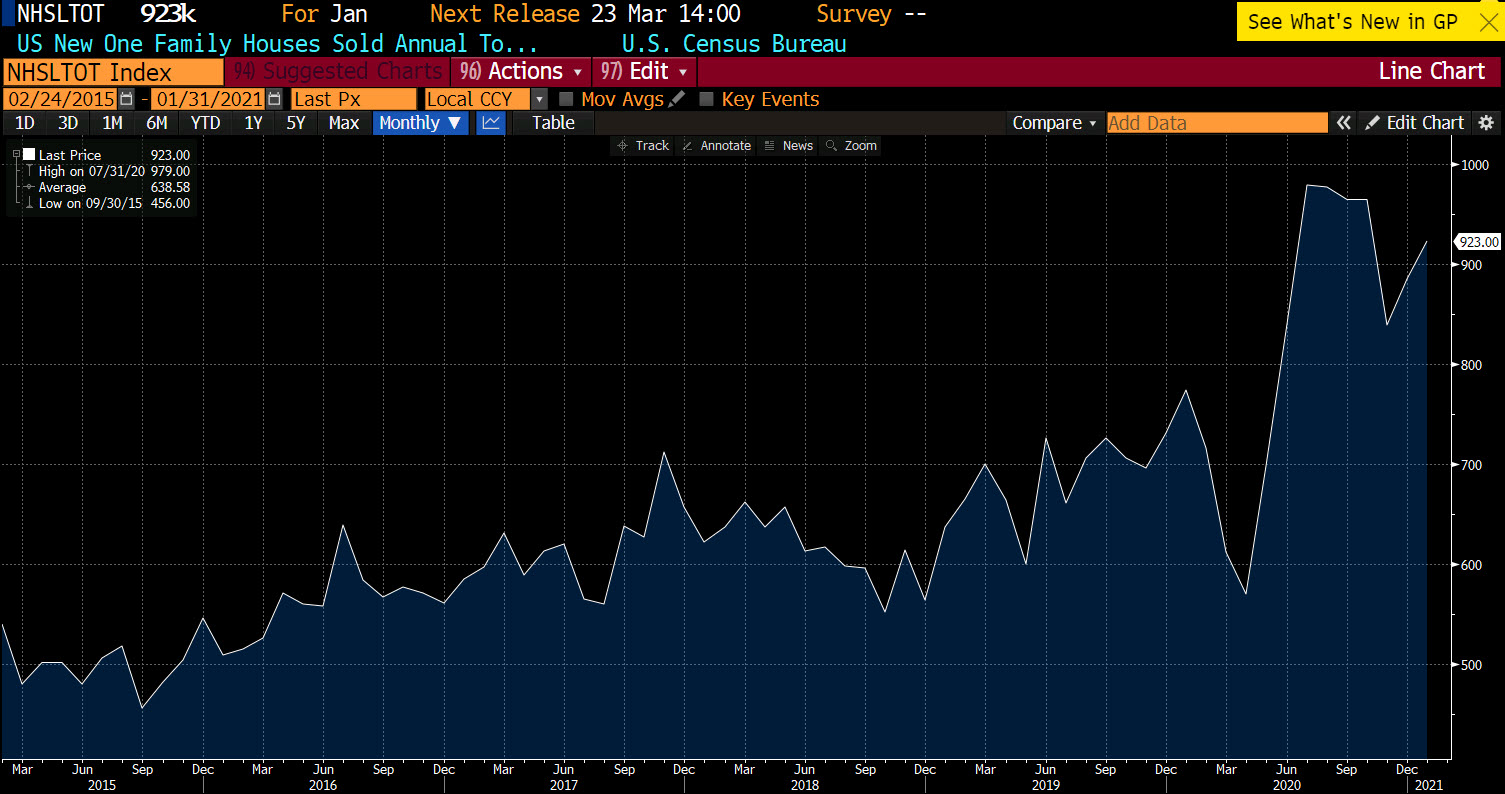Click the Survey label in header
This screenshot has height=794, width=1505.
click(x=853, y=14)
